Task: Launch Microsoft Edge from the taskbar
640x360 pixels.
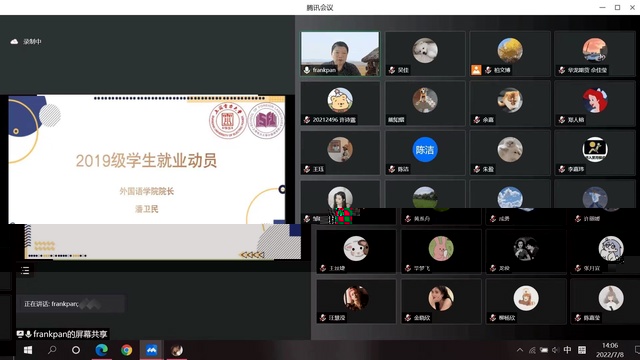Action: click(x=101, y=350)
